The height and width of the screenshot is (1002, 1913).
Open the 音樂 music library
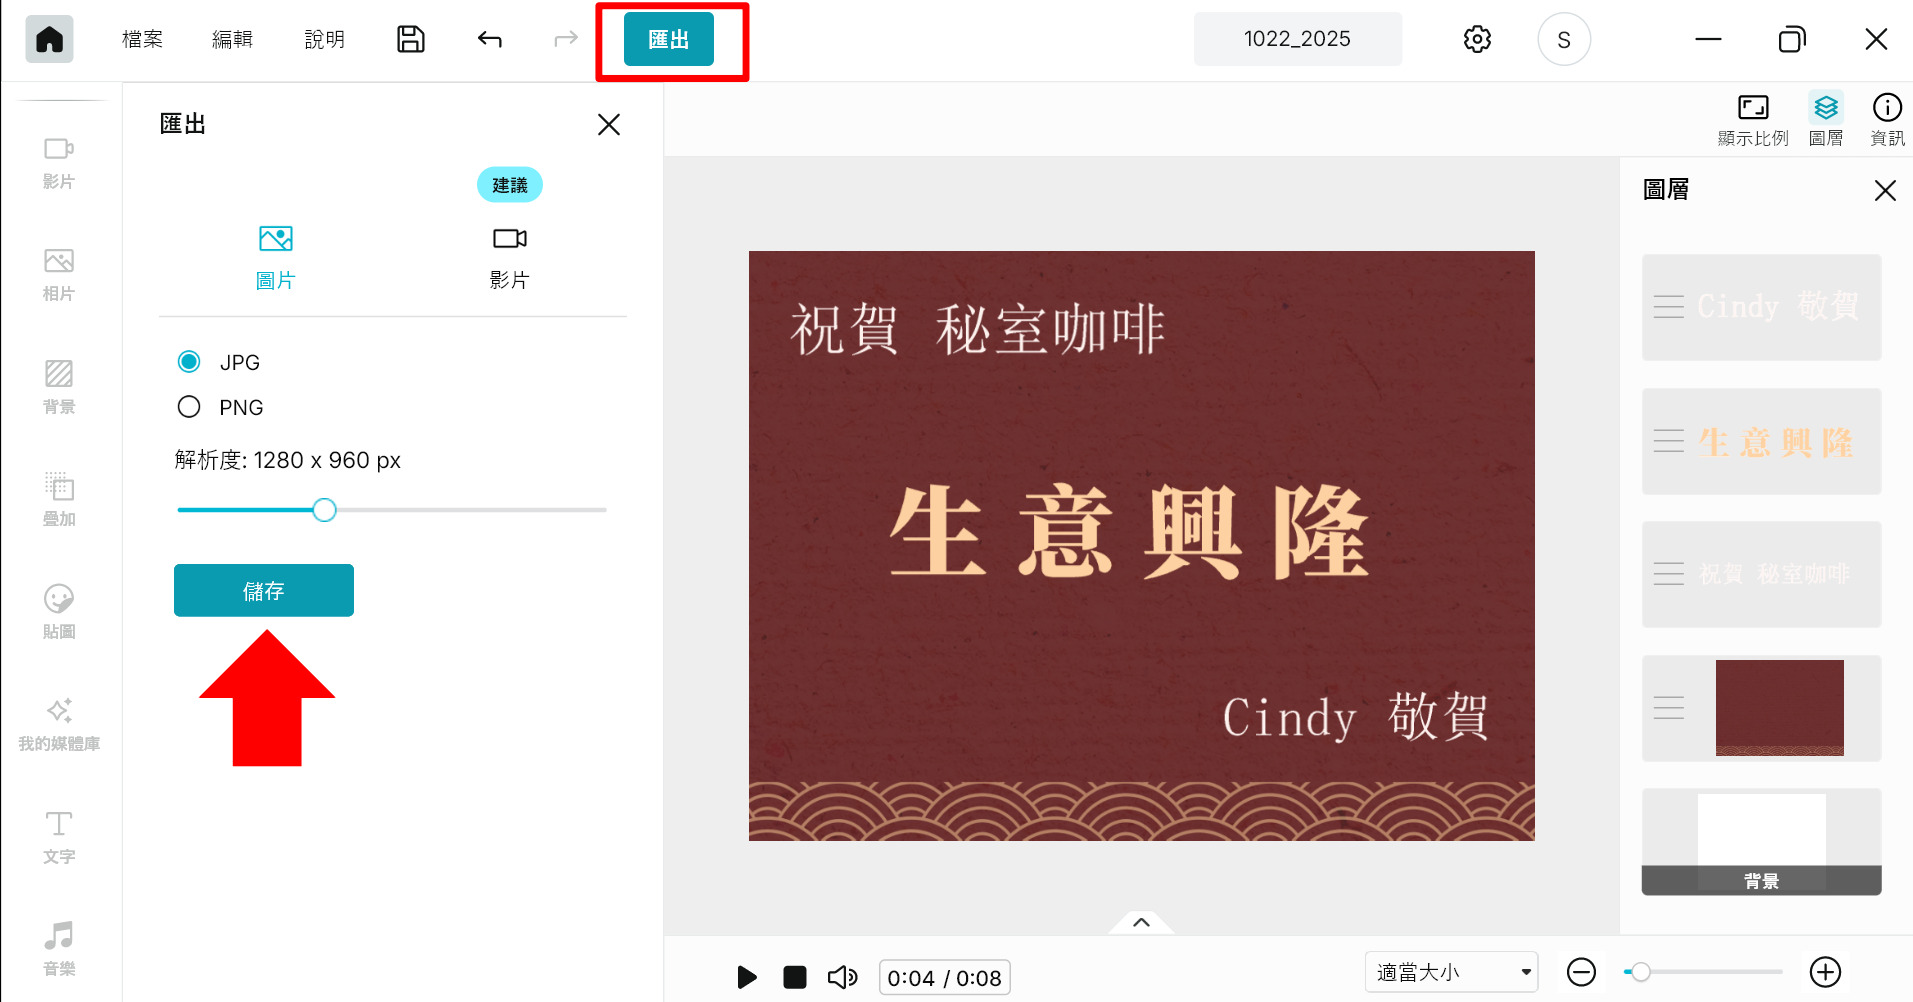click(59, 948)
